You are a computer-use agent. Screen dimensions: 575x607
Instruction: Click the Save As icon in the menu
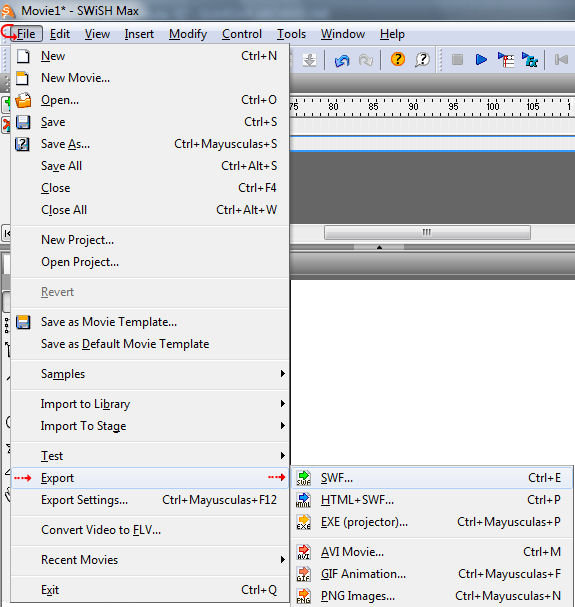pos(22,144)
